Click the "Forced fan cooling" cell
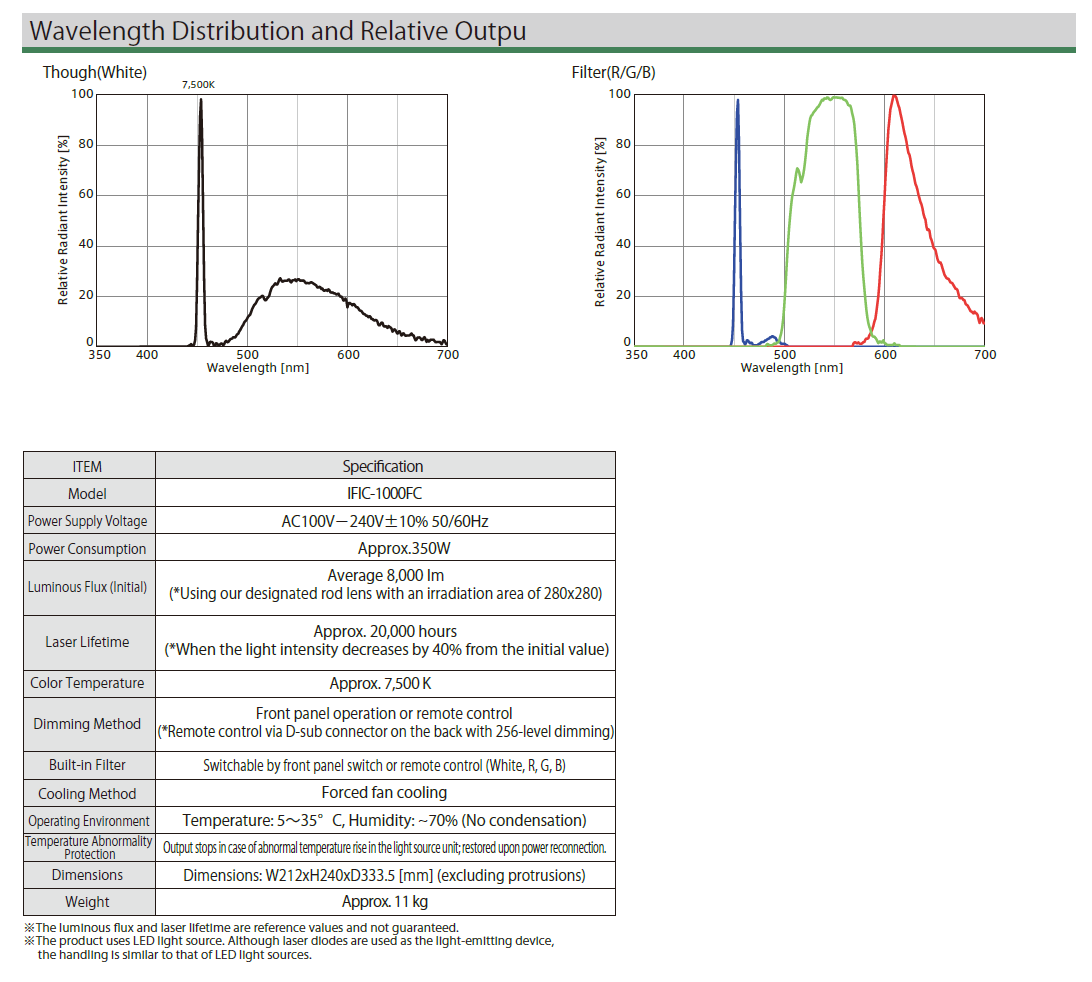 click(385, 793)
